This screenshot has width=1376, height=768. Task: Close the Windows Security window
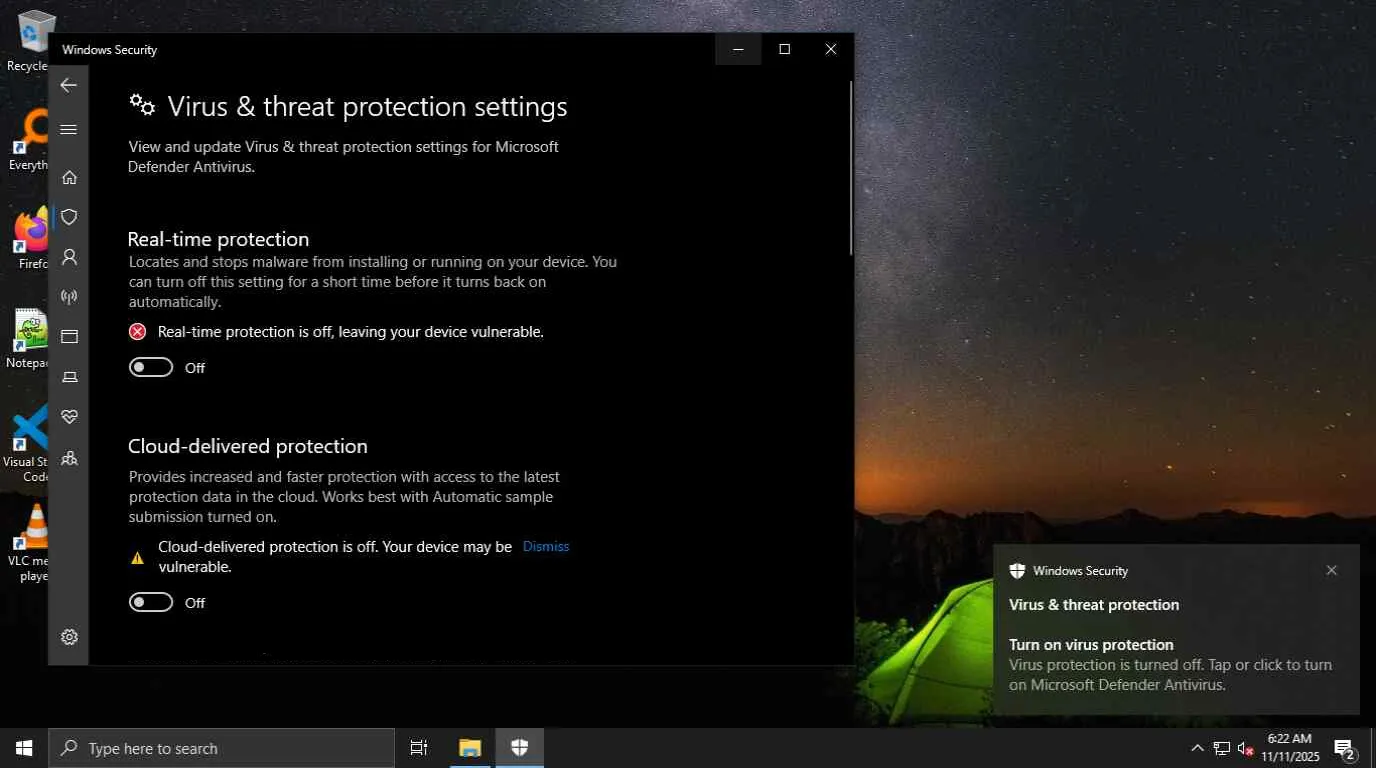click(x=831, y=49)
